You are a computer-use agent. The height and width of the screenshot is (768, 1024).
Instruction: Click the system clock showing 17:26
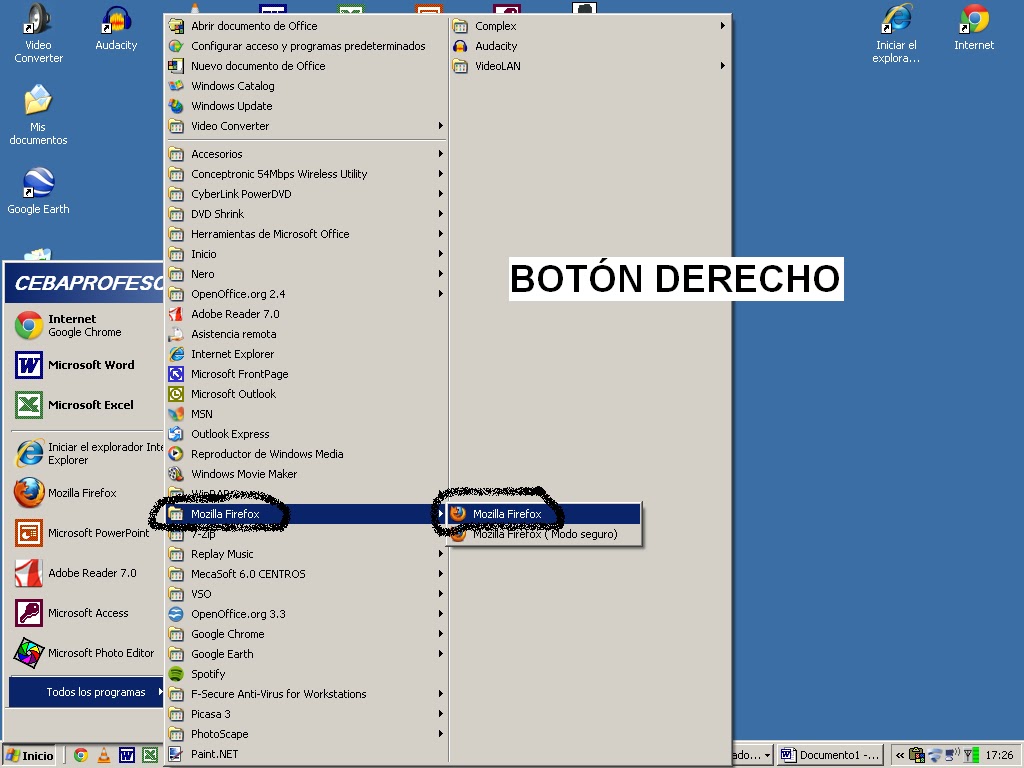pos(999,755)
